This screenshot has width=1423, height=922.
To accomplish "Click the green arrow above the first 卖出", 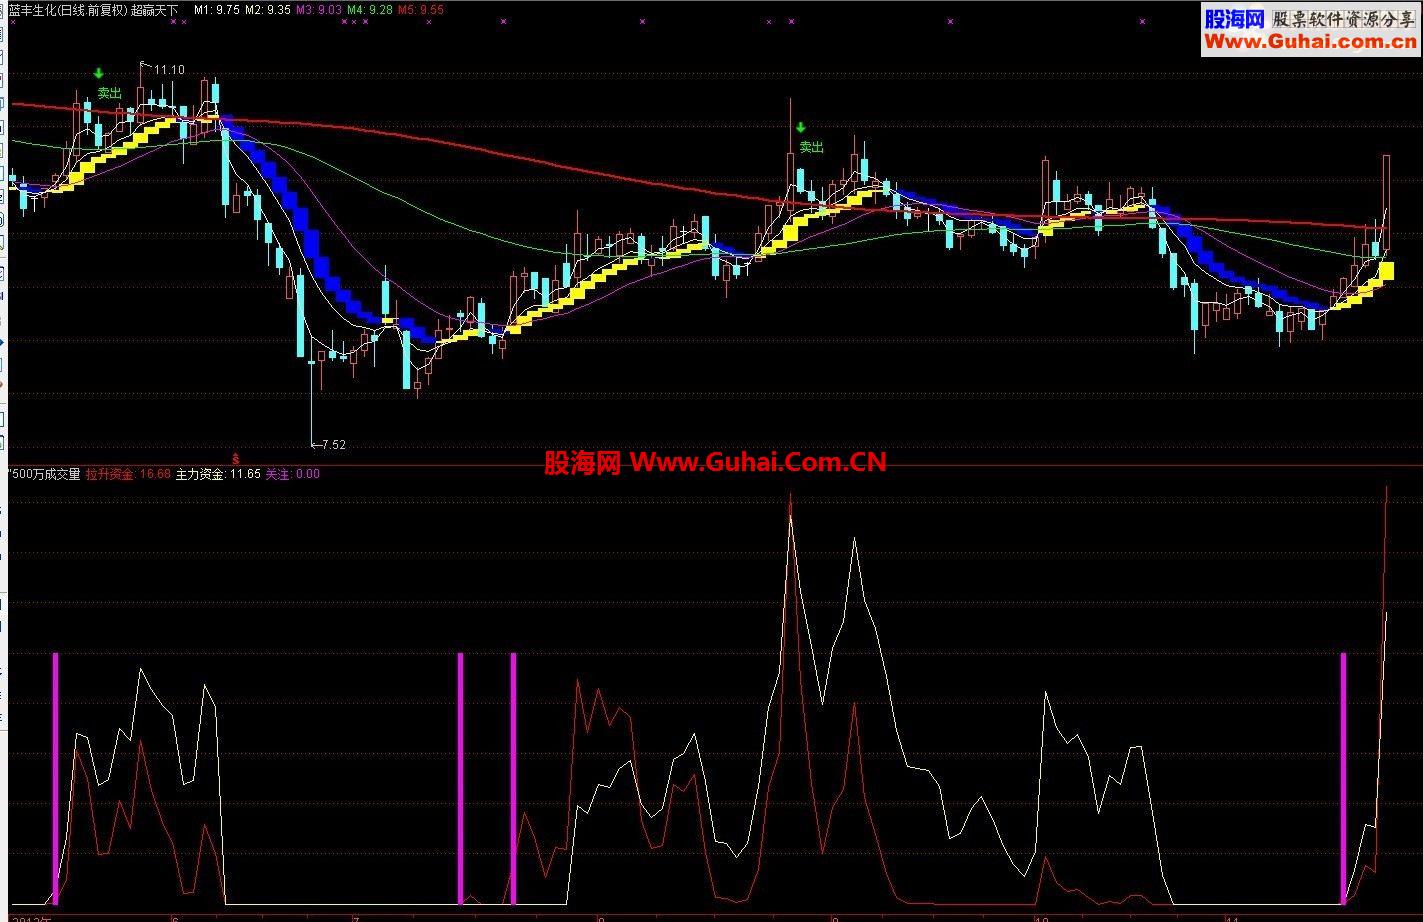I will (x=98, y=73).
